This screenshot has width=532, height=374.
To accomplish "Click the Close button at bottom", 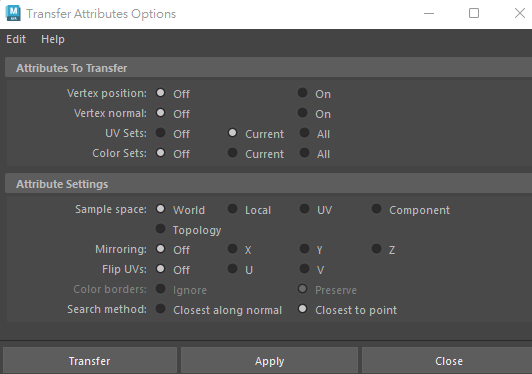I will [448, 360].
